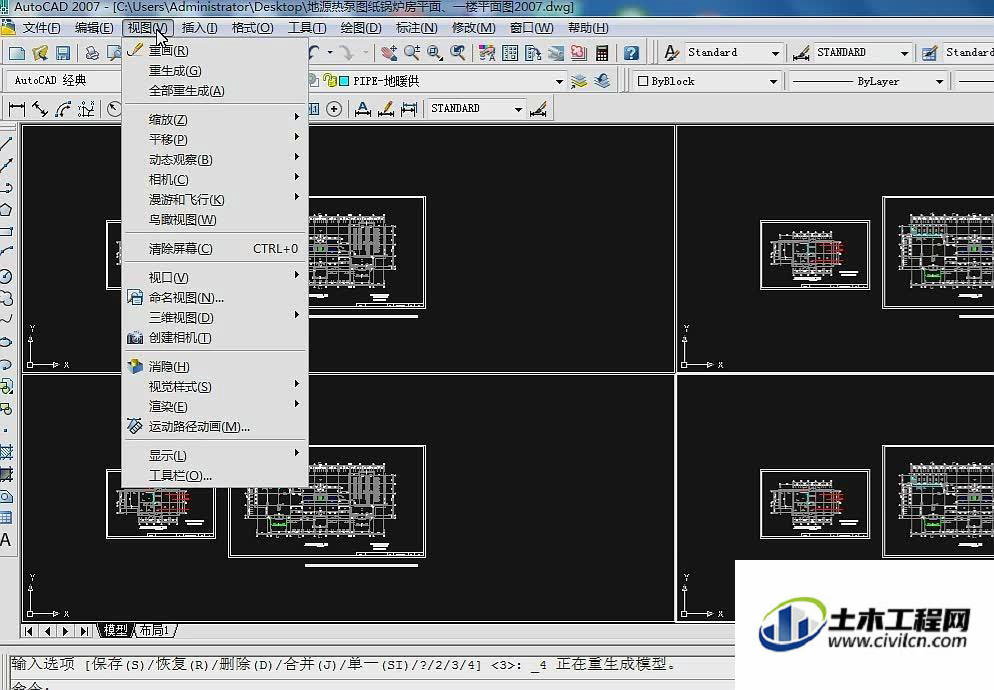Viewport: 994px width, 690px height.
Task: Toggle the PIPE-地暖供 layer lock icon
Action: [x=330, y=81]
